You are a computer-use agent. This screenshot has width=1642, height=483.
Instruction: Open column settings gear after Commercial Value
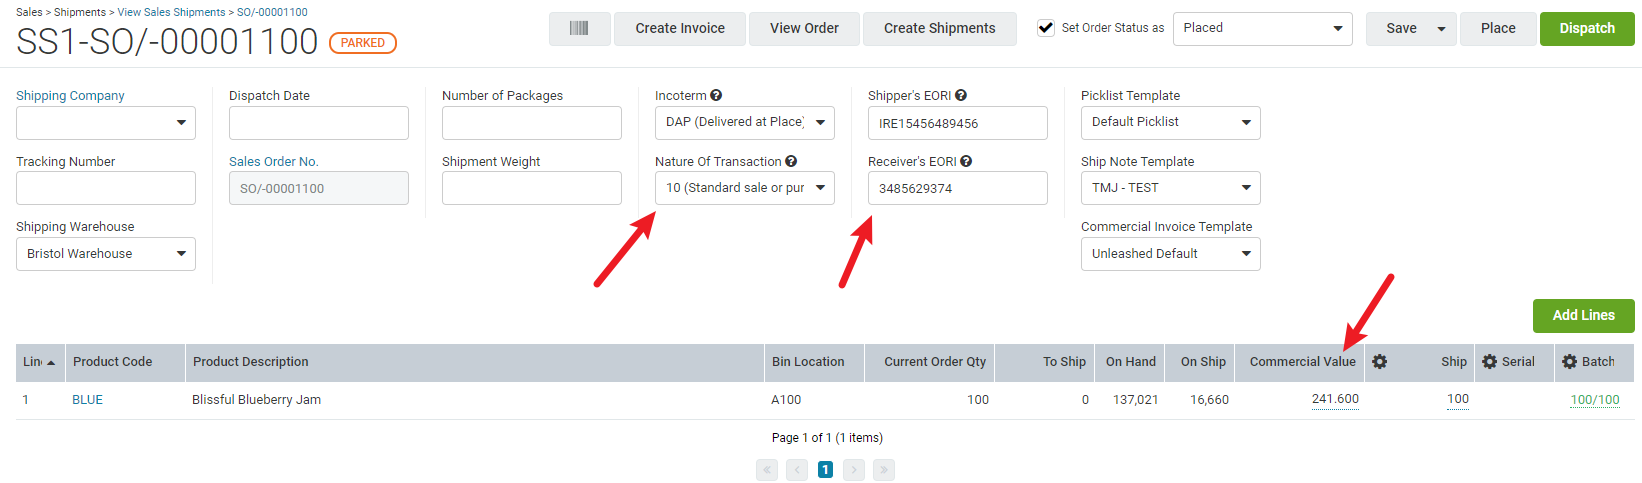1380,362
